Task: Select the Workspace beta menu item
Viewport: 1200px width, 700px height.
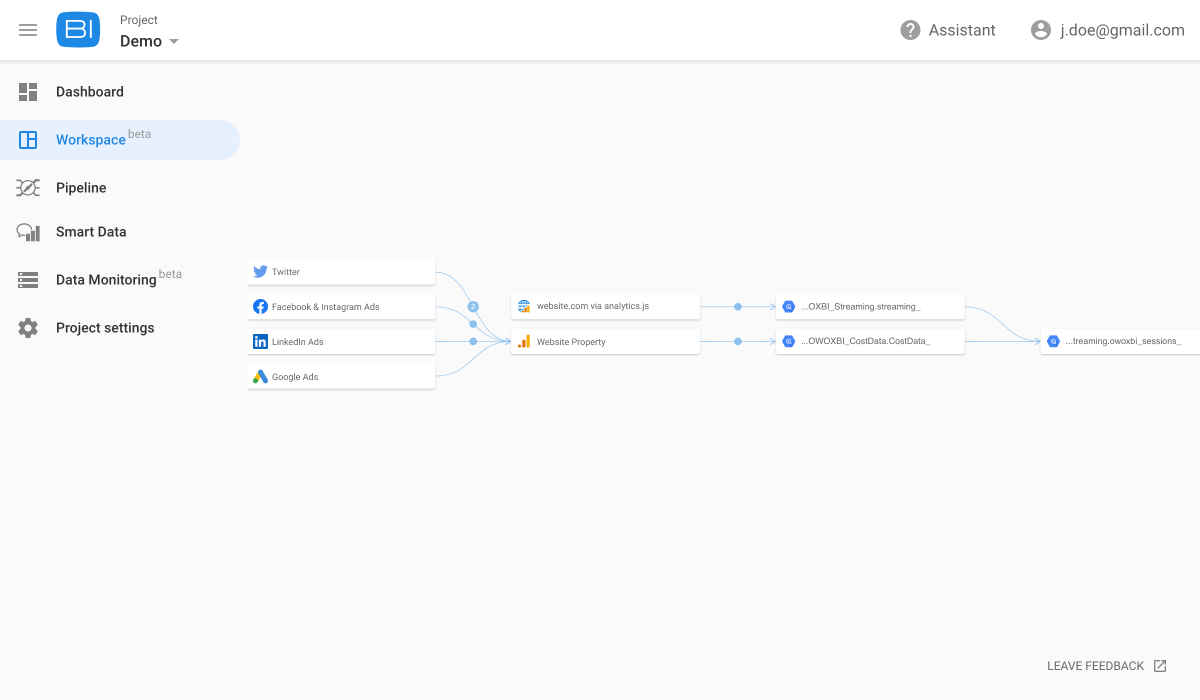Action: tap(120, 140)
